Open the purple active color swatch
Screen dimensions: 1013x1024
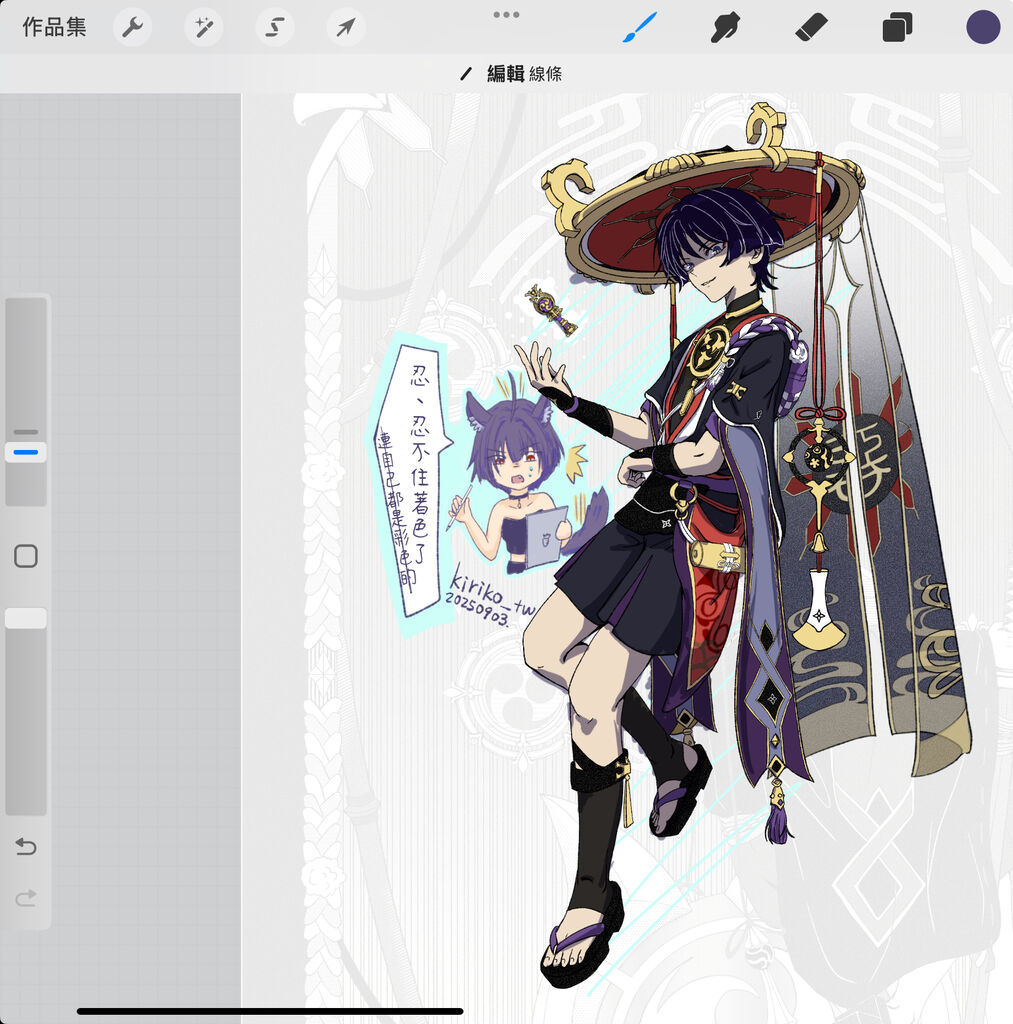click(982, 27)
